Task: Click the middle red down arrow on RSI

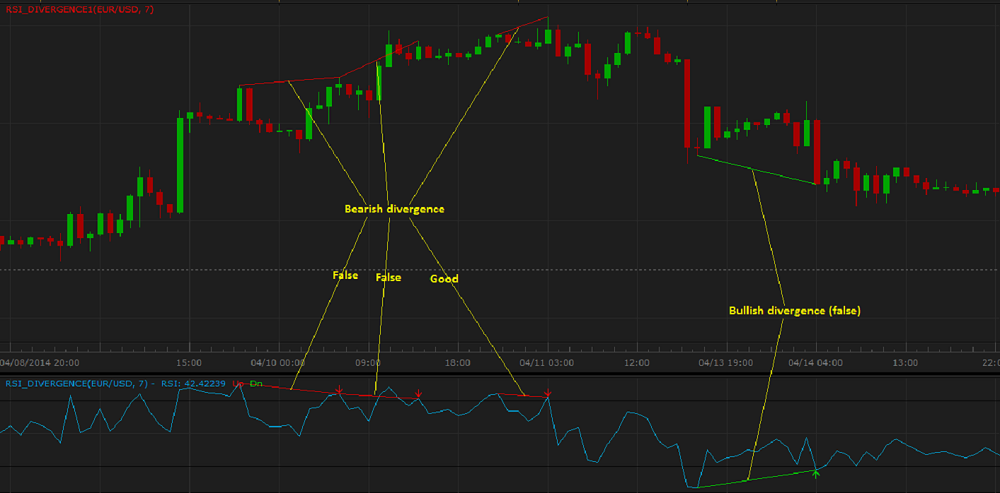Action: (418, 395)
